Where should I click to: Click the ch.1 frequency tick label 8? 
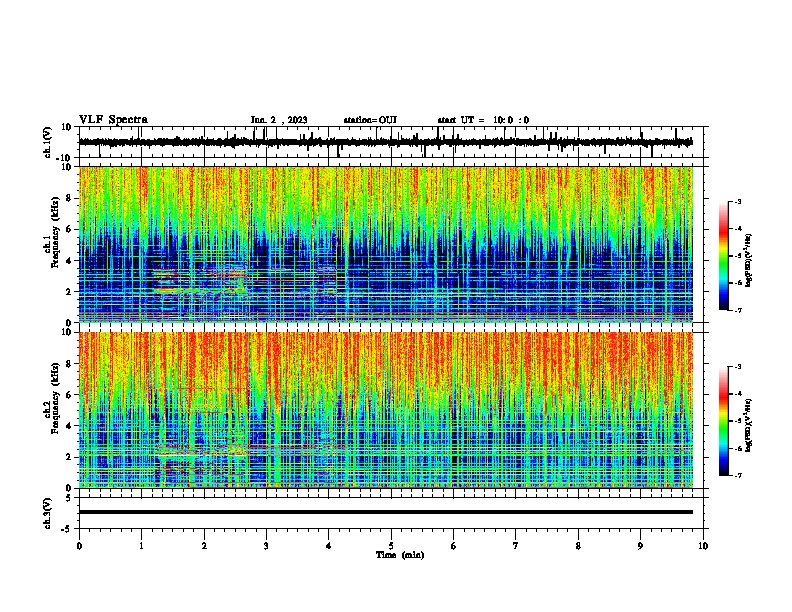point(69,198)
